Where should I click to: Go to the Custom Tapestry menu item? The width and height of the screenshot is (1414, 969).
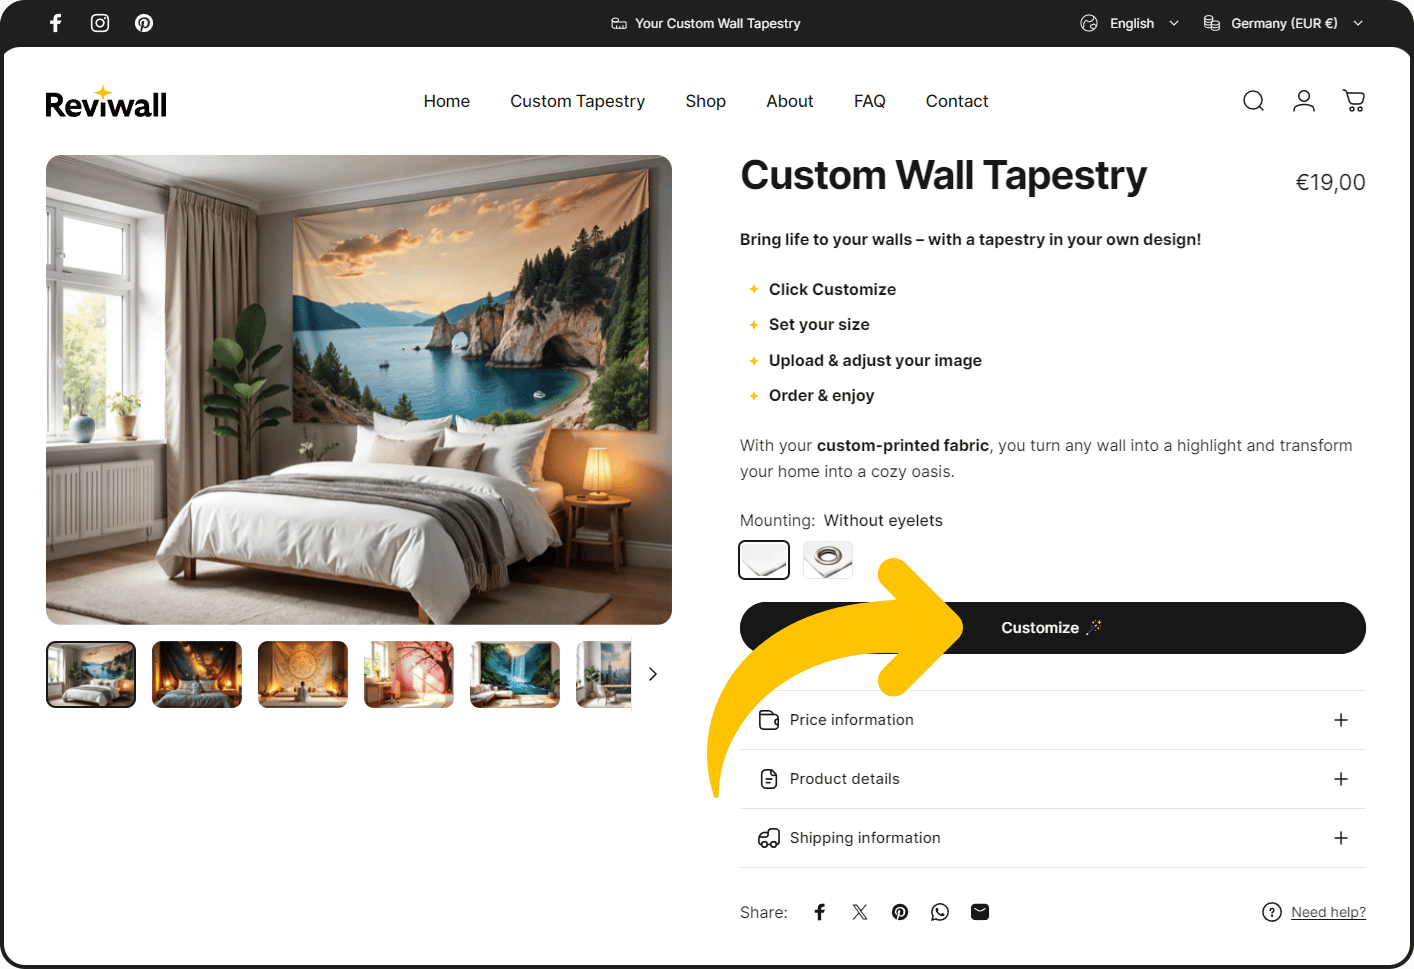coord(577,101)
